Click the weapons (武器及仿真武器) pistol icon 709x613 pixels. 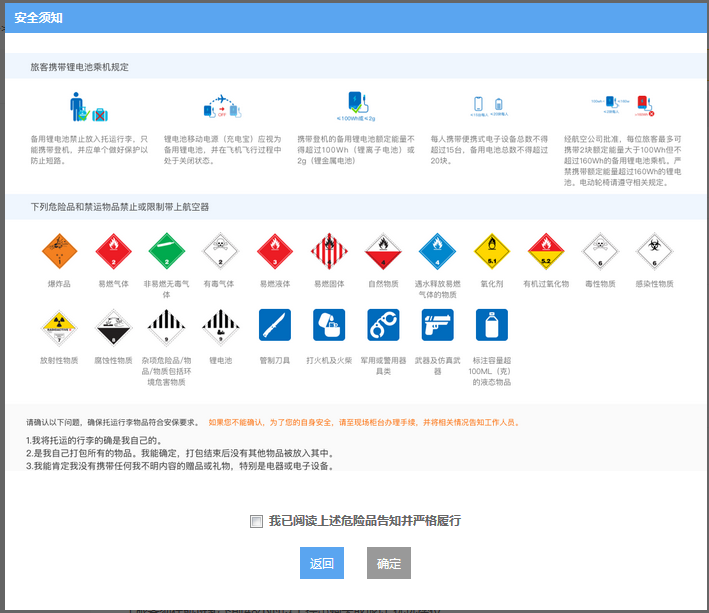[437, 325]
